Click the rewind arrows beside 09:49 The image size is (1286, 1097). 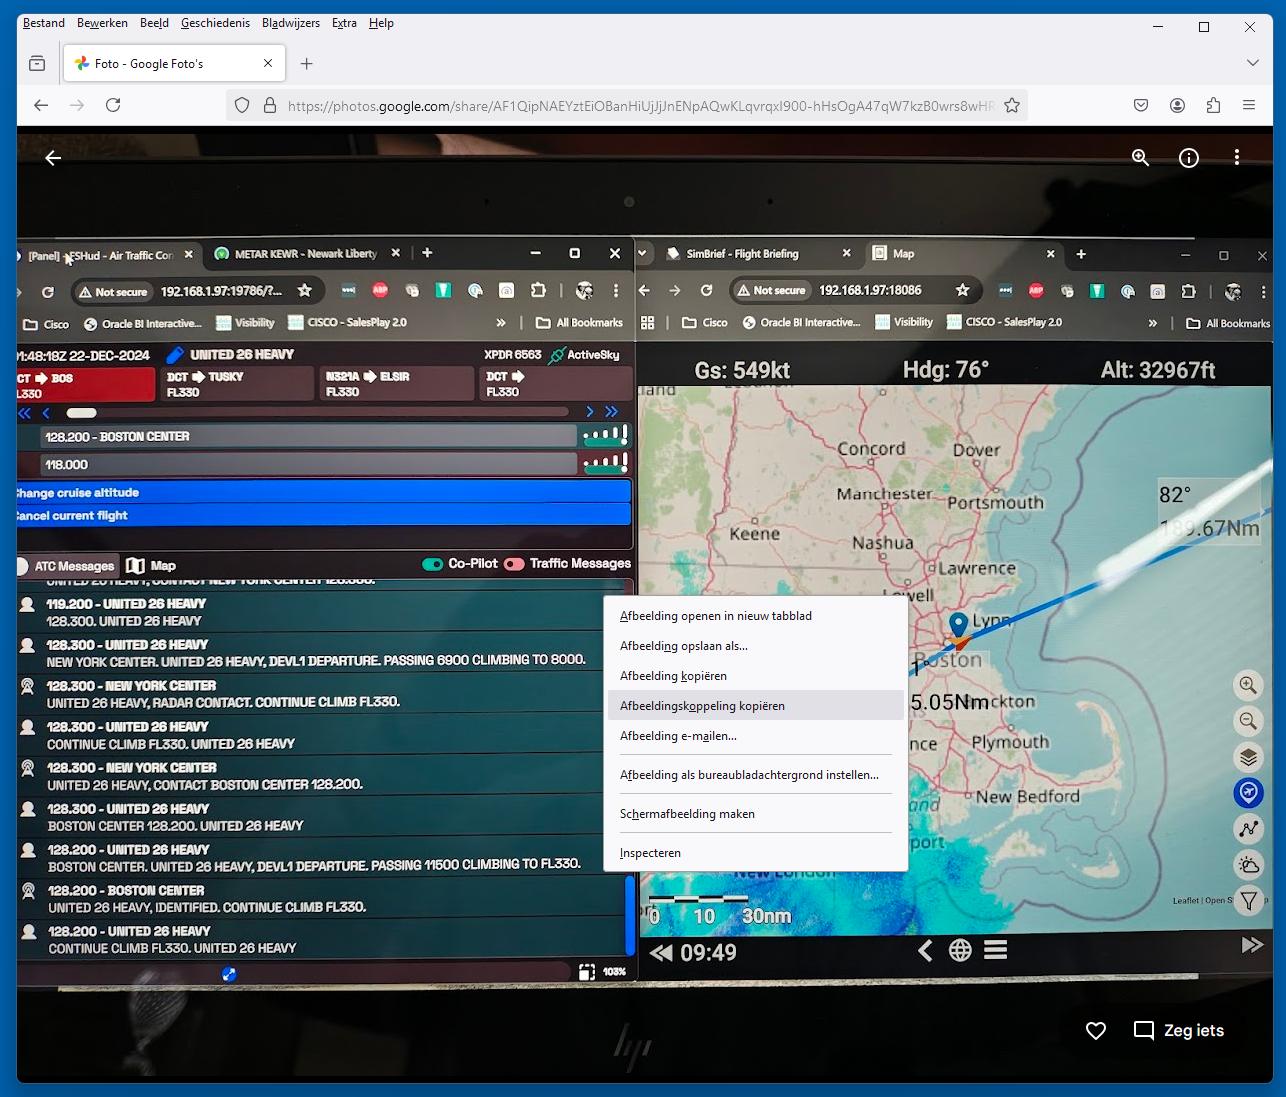click(661, 953)
